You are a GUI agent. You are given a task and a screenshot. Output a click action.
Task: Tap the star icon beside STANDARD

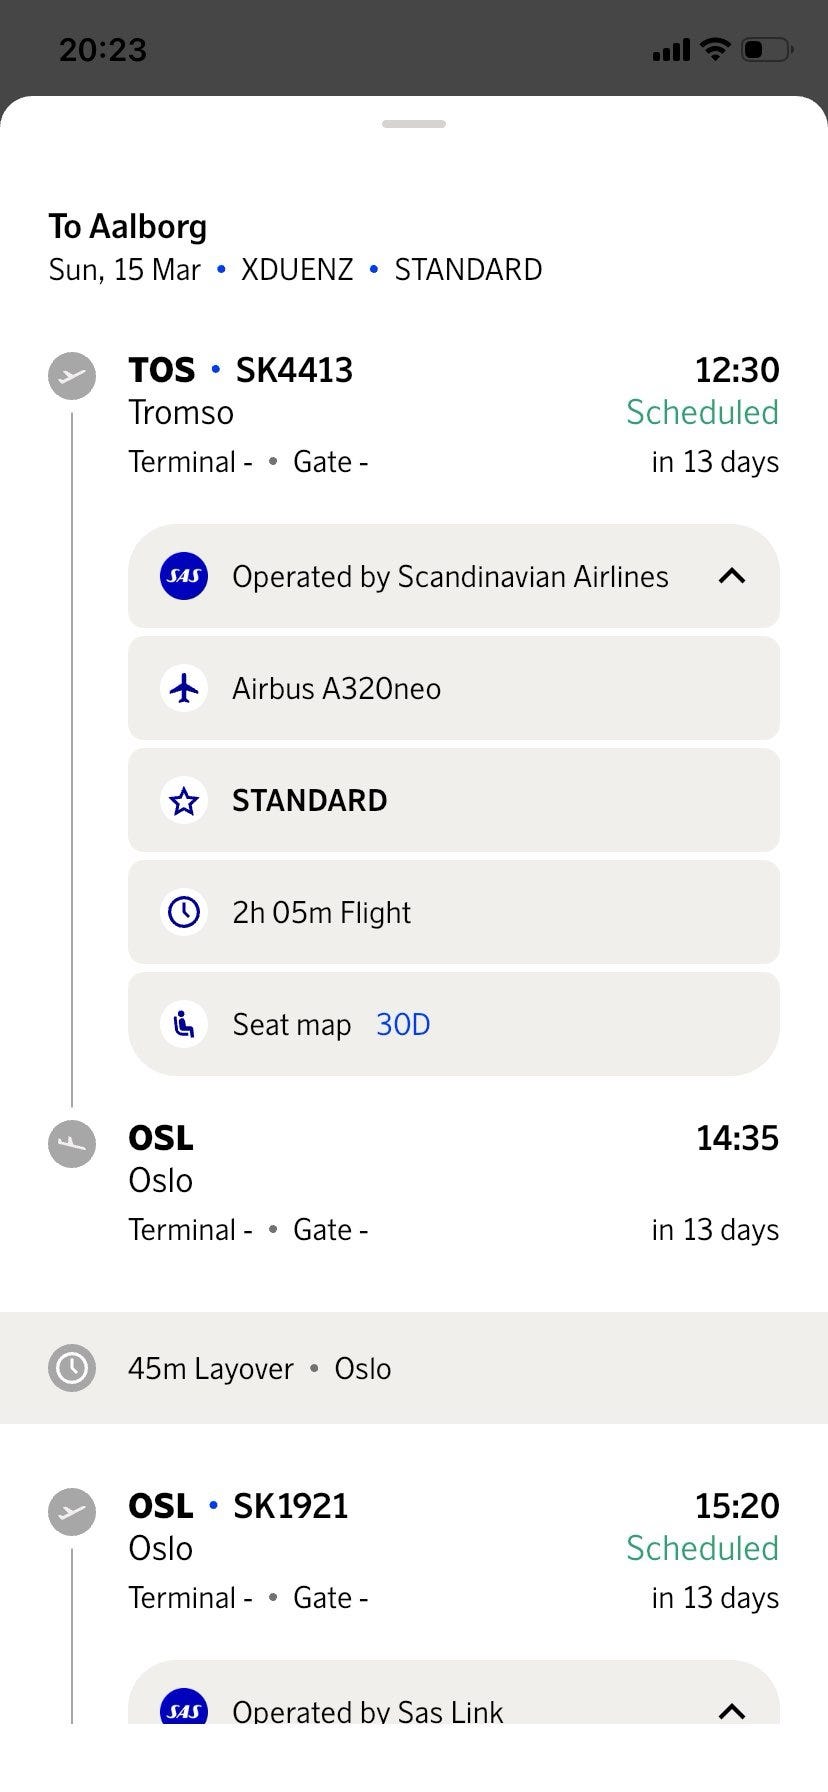click(x=184, y=801)
